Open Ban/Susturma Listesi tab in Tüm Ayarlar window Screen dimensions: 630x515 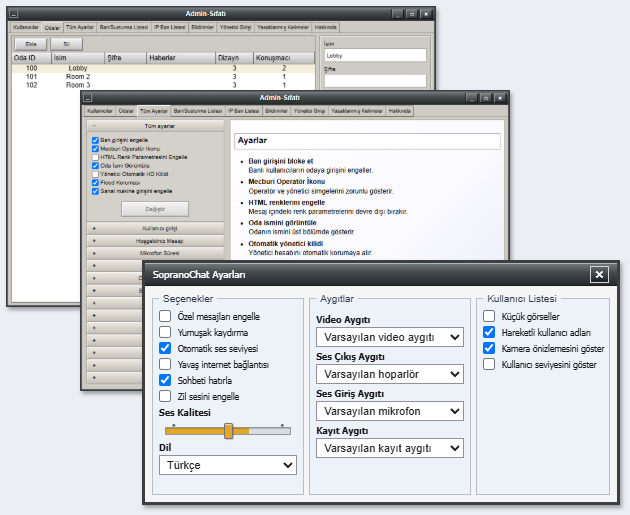point(198,111)
